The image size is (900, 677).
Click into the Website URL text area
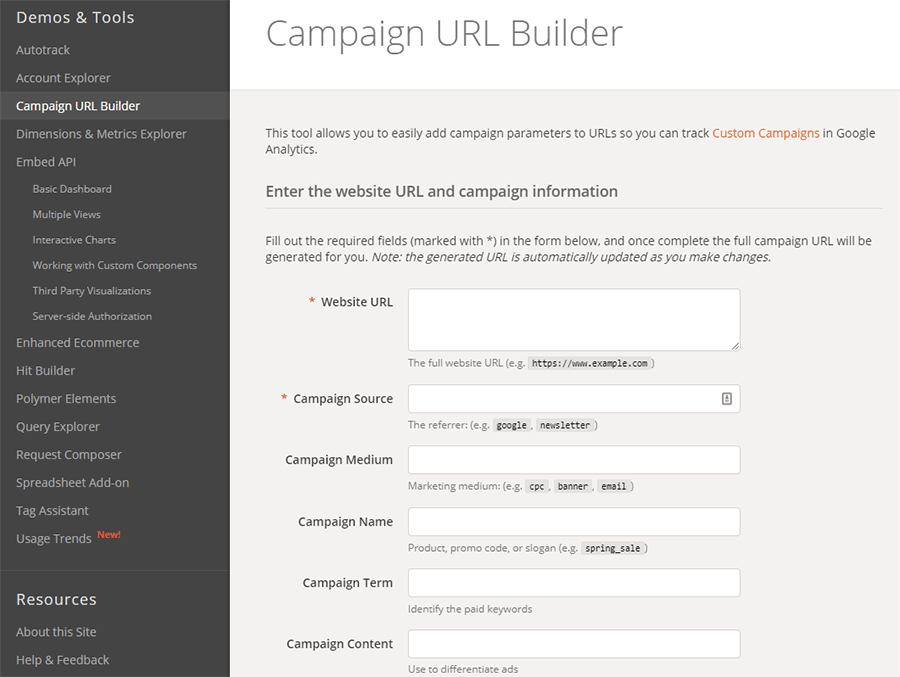574,320
